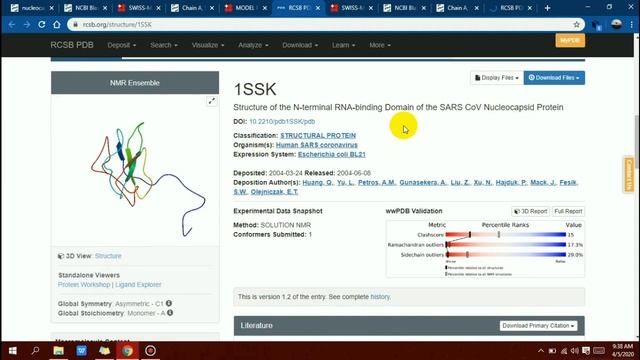Reload the page with the refresh icon

pyautogui.click(x=42, y=24)
